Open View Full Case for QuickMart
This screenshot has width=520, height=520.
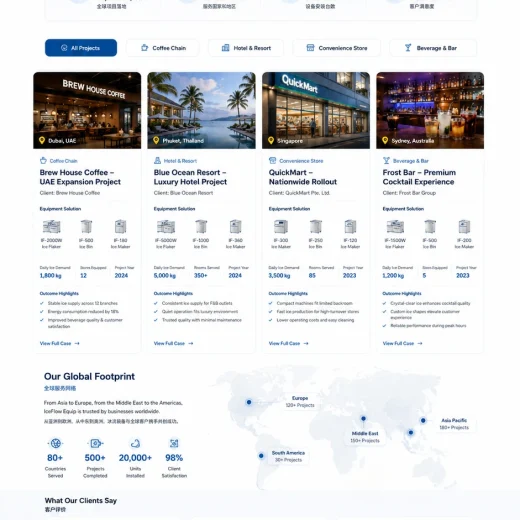pos(288,343)
